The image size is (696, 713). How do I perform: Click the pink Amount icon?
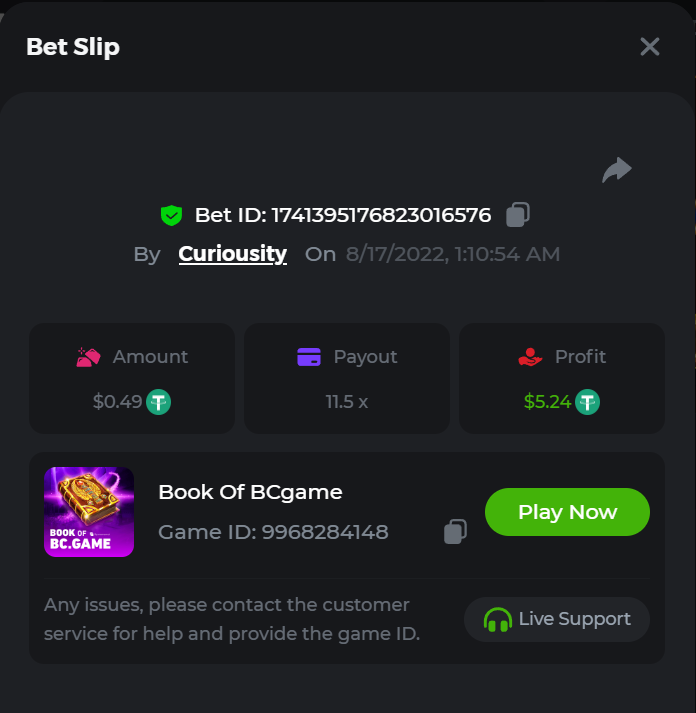pos(89,357)
